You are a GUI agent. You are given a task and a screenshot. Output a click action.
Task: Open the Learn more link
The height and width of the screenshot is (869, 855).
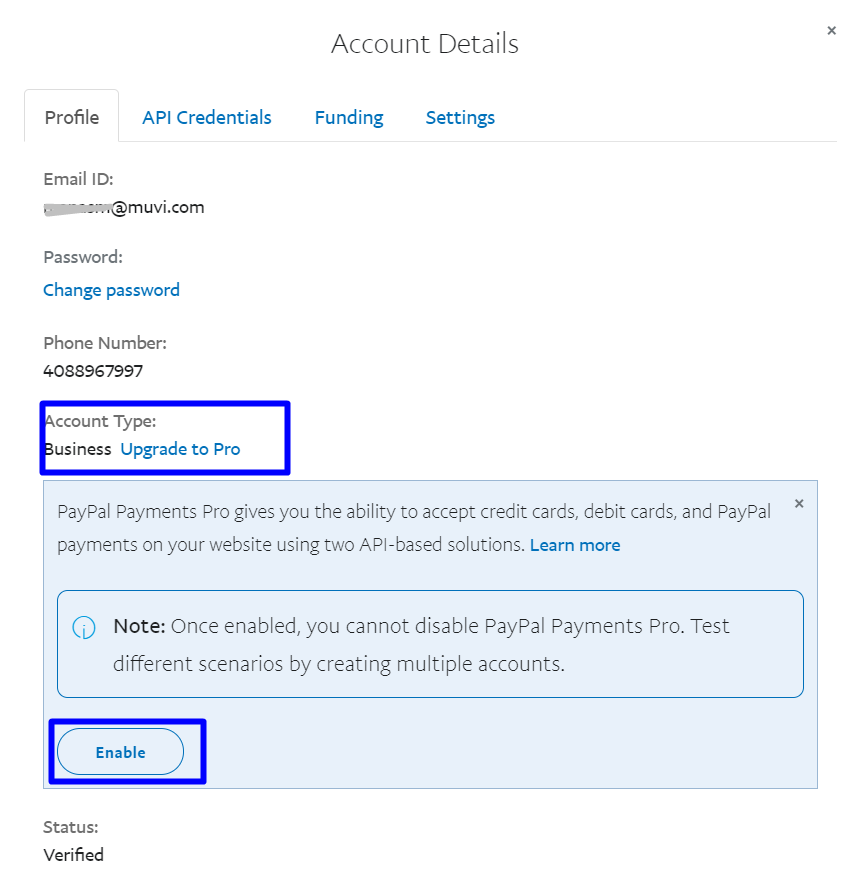575,545
